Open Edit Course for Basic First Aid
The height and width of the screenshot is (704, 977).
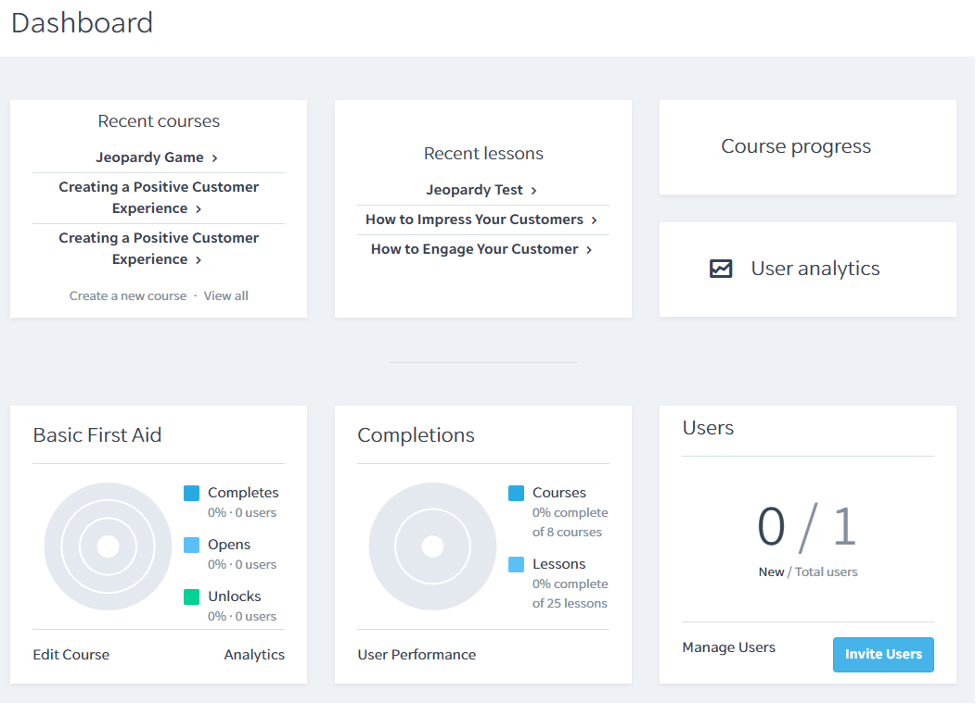(x=71, y=654)
